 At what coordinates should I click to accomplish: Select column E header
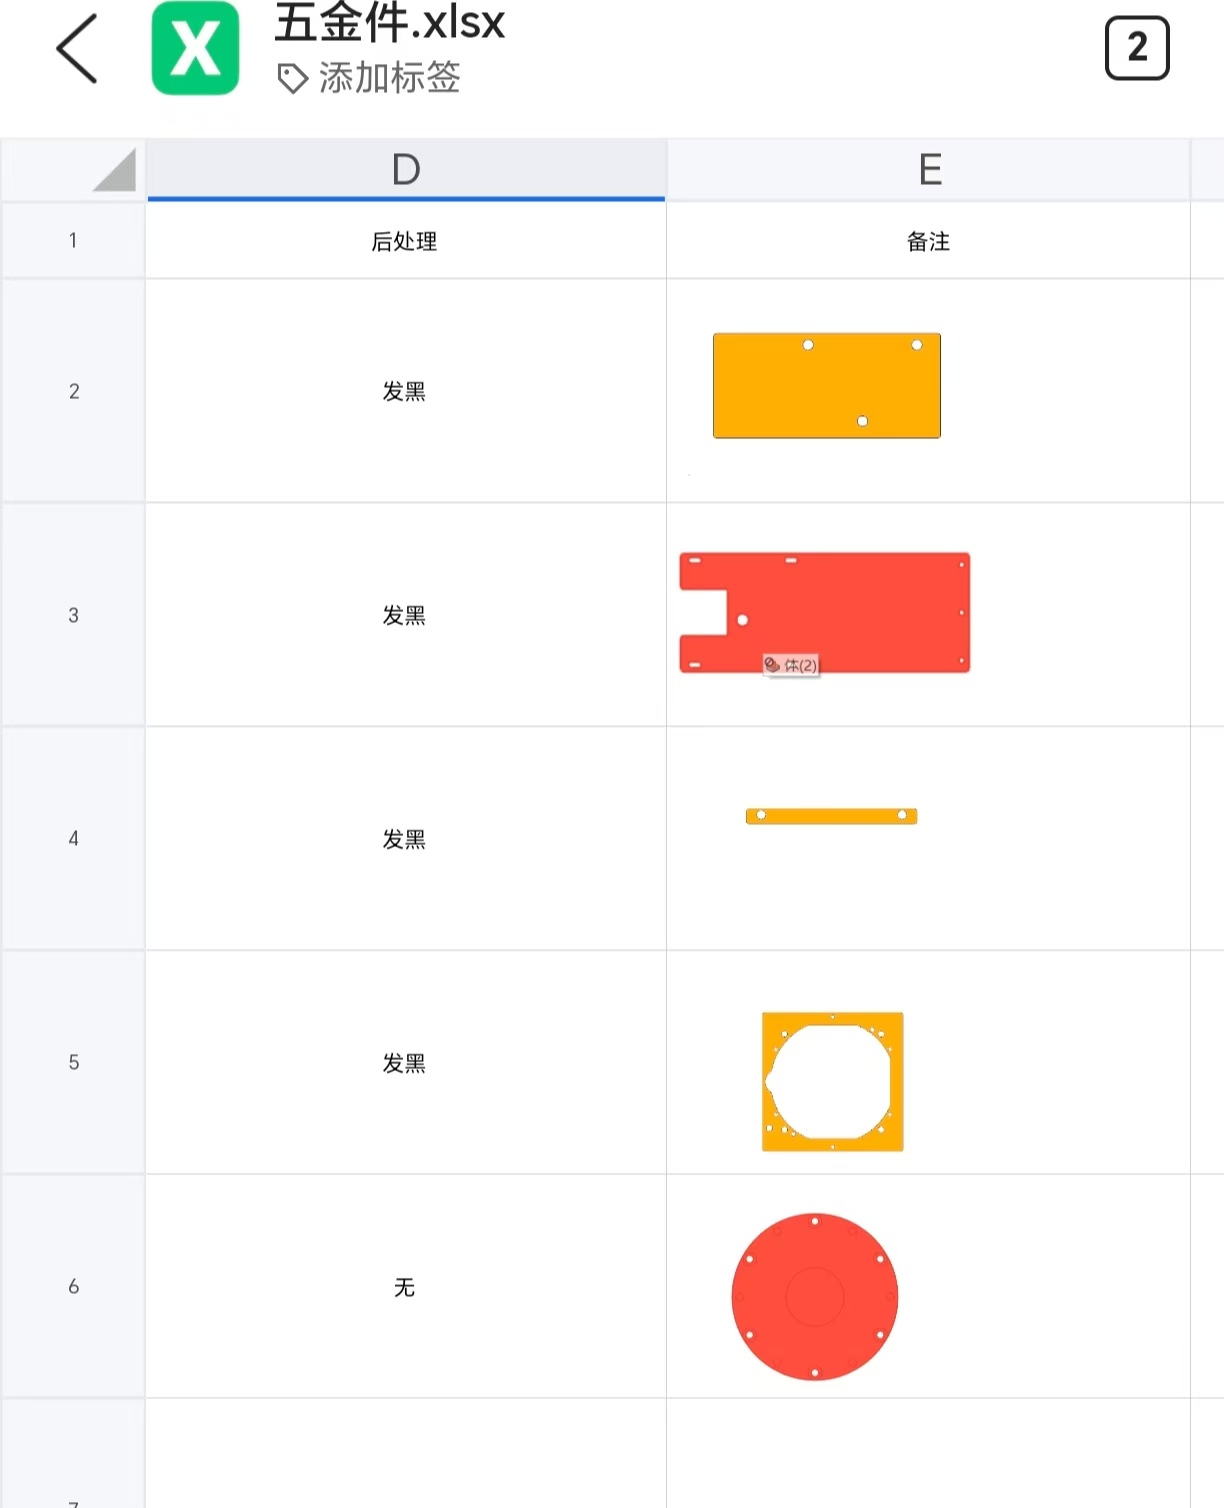point(929,170)
